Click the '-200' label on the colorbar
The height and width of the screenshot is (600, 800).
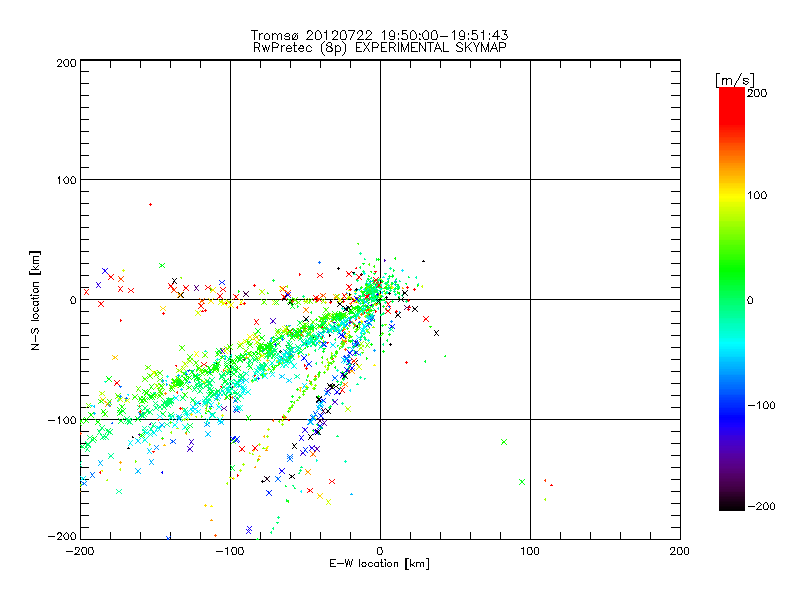coord(761,507)
